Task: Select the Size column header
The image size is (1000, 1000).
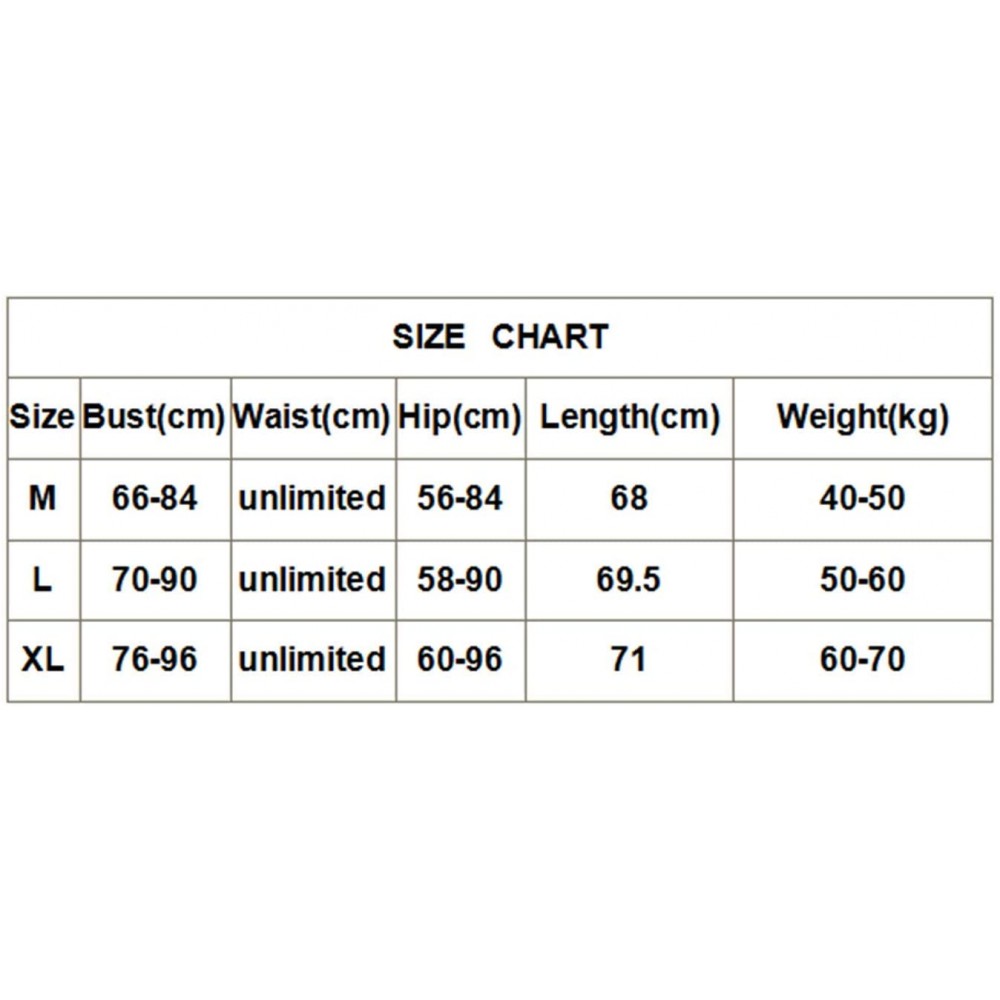Action: click(42, 416)
